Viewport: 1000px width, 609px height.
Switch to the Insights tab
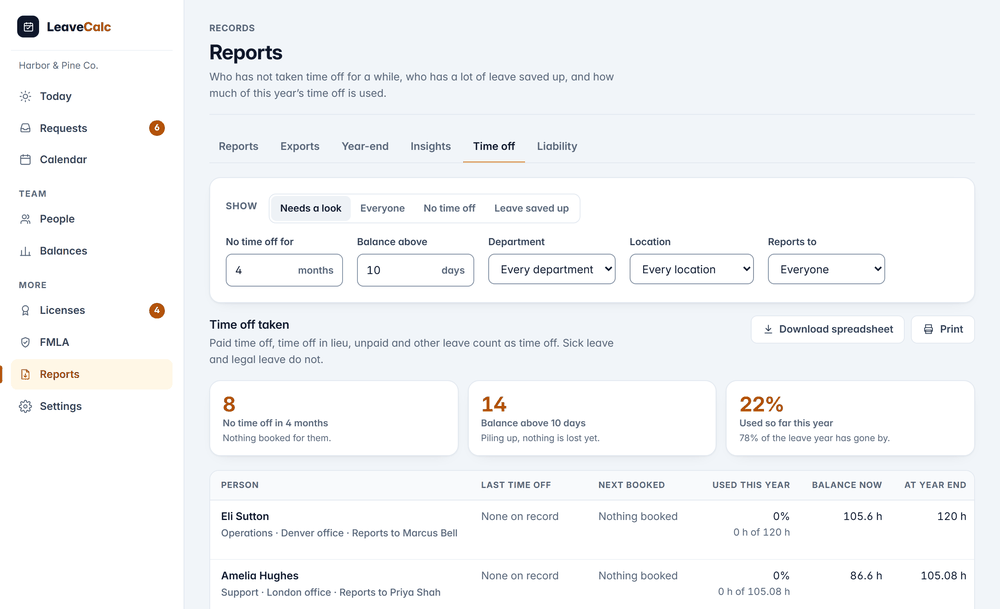tap(430, 146)
